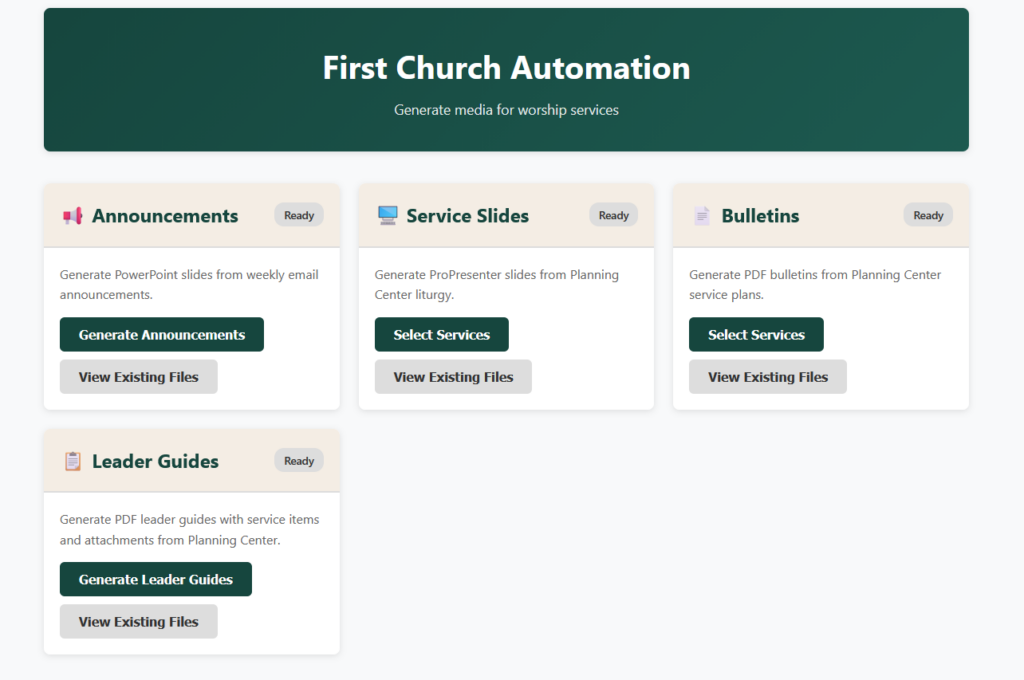Click the Ready badge on the Announcements card
1024x680 pixels.
(x=299, y=215)
